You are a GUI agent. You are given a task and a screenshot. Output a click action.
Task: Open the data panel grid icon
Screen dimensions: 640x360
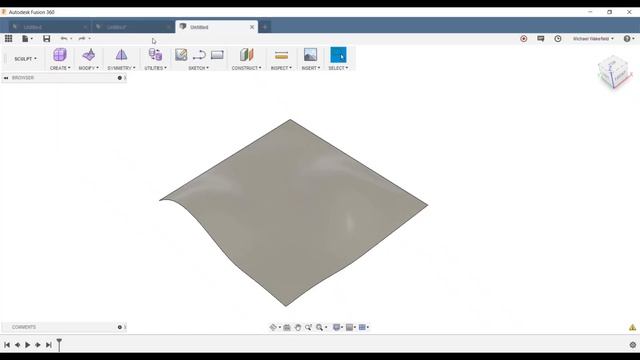click(x=8, y=38)
